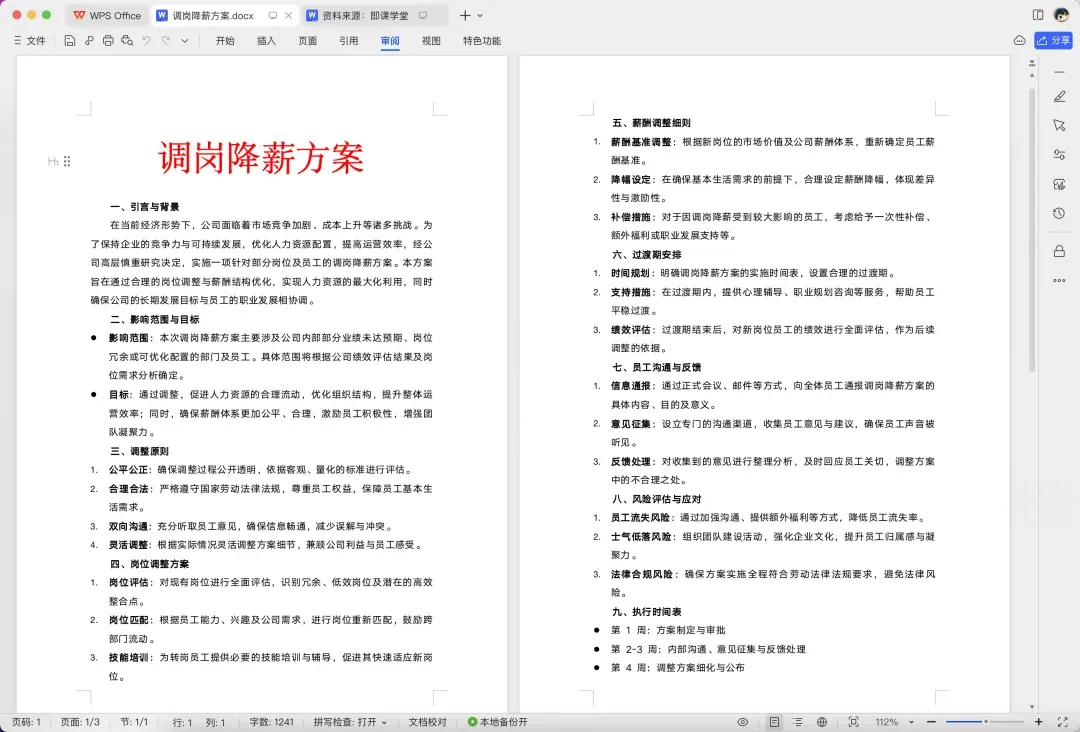The height and width of the screenshot is (732, 1080).
Task: Switch to the 开始 ribbon tab
Action: pyautogui.click(x=225, y=41)
